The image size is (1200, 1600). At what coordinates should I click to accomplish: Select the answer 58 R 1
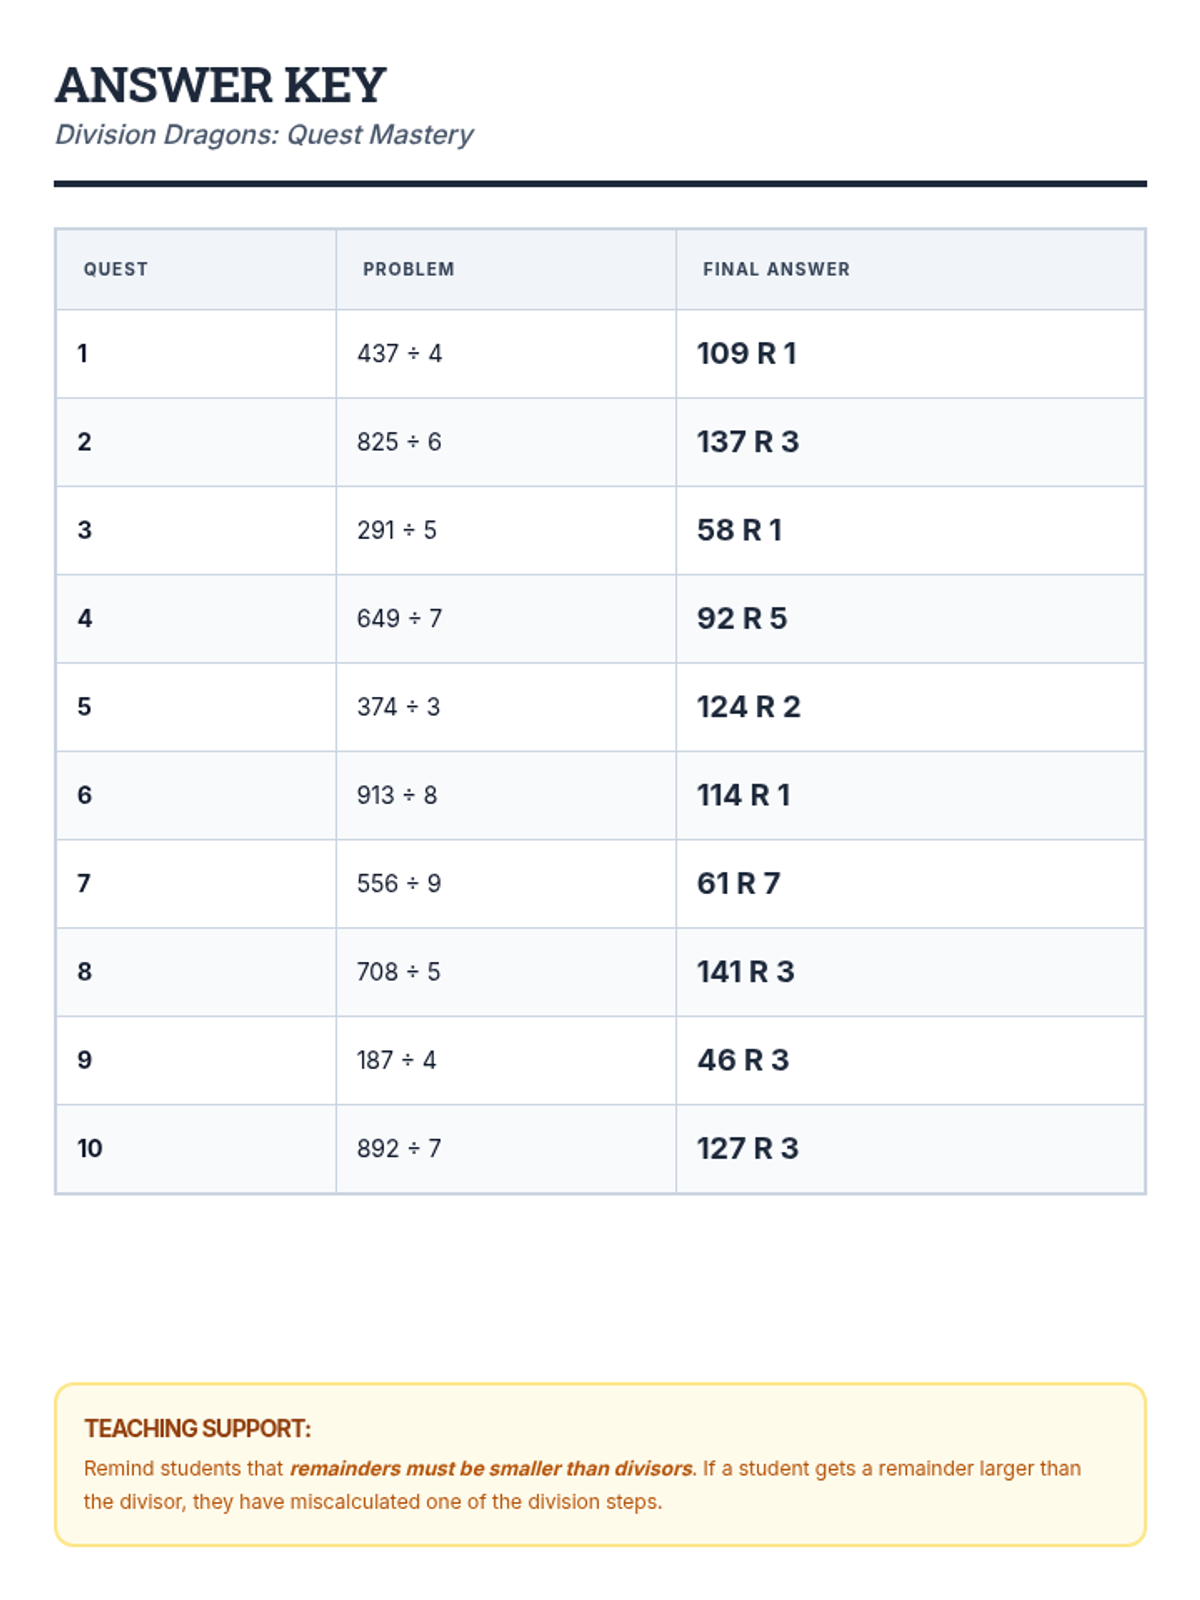point(739,530)
